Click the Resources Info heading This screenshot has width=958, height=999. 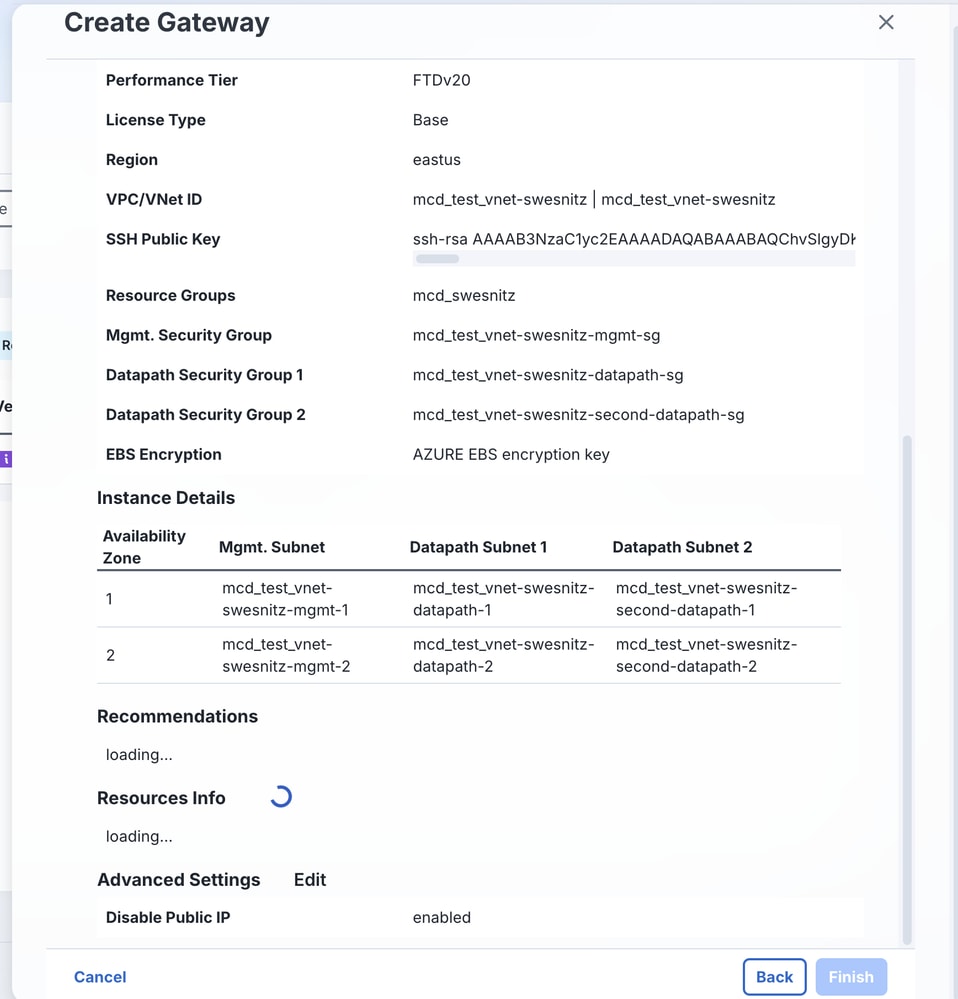(x=161, y=798)
